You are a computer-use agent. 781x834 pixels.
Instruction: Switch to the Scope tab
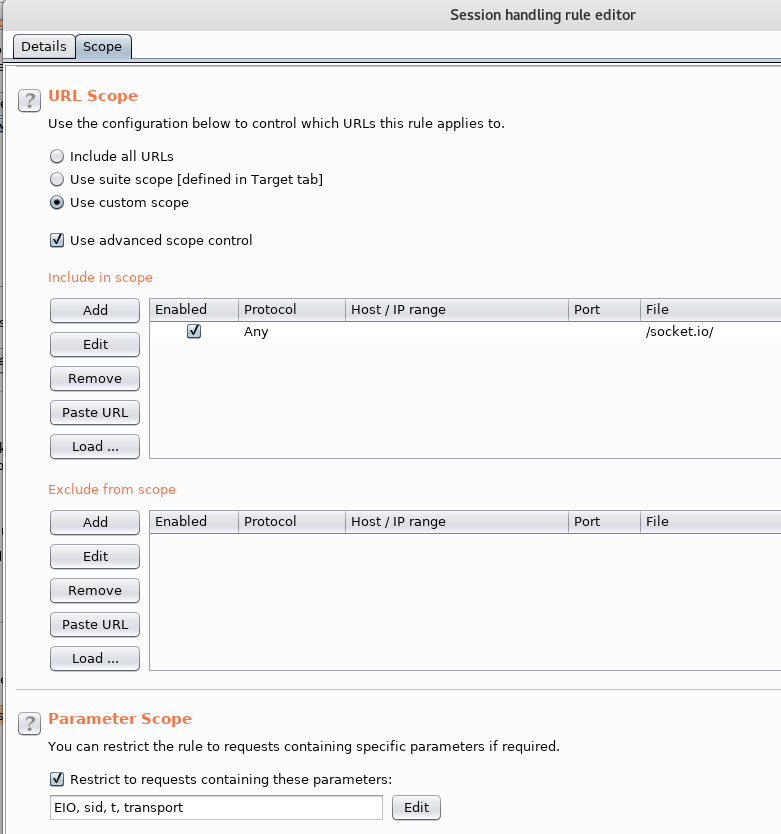click(x=103, y=47)
